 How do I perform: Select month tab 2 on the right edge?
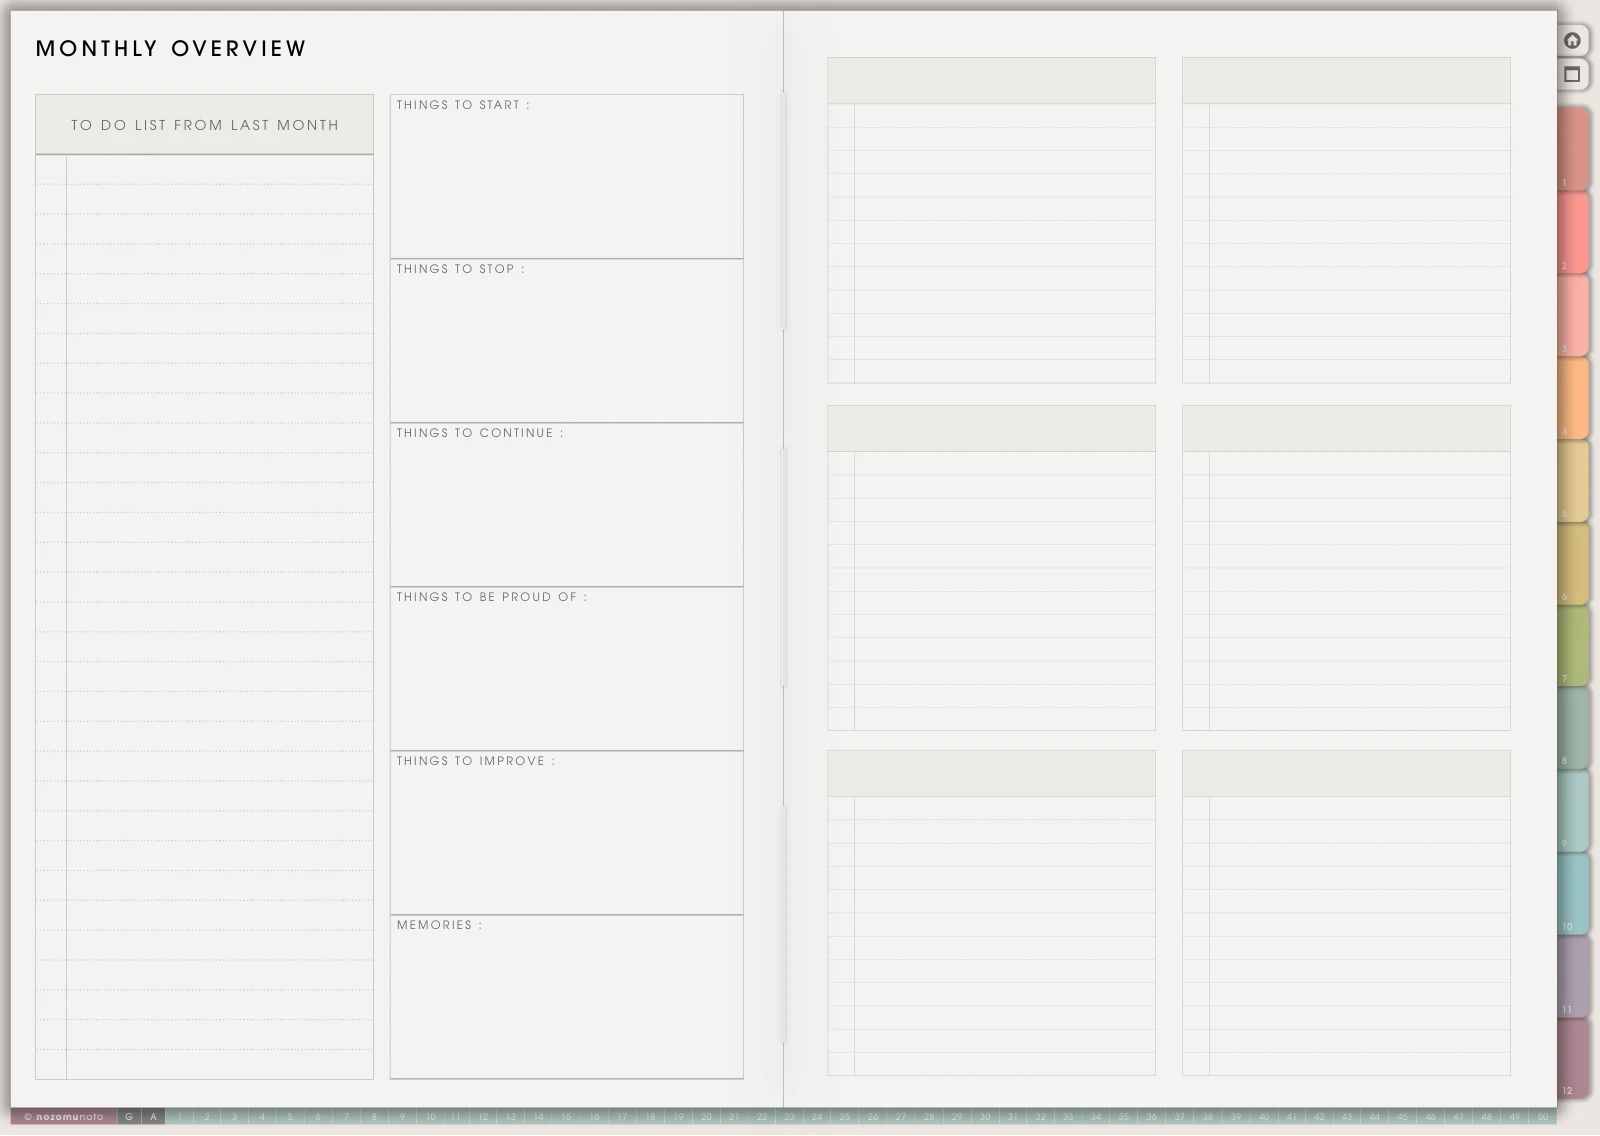pyautogui.click(x=1573, y=231)
